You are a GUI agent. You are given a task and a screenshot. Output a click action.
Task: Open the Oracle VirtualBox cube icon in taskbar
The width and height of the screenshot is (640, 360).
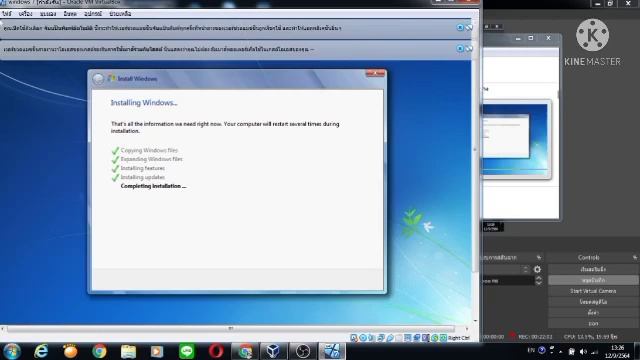point(273,351)
